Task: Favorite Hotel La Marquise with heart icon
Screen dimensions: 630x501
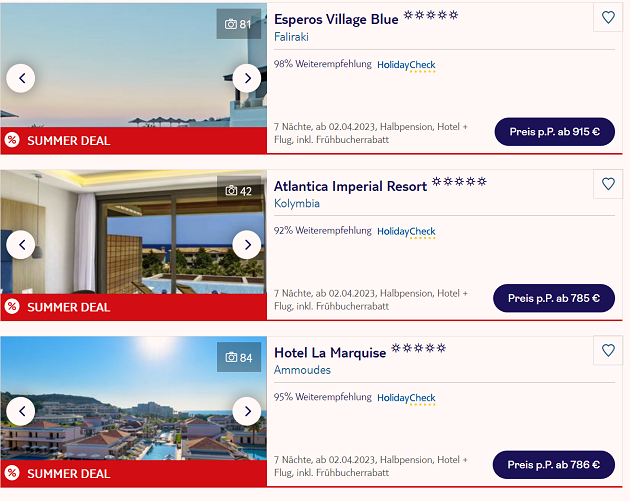Action: click(x=608, y=350)
